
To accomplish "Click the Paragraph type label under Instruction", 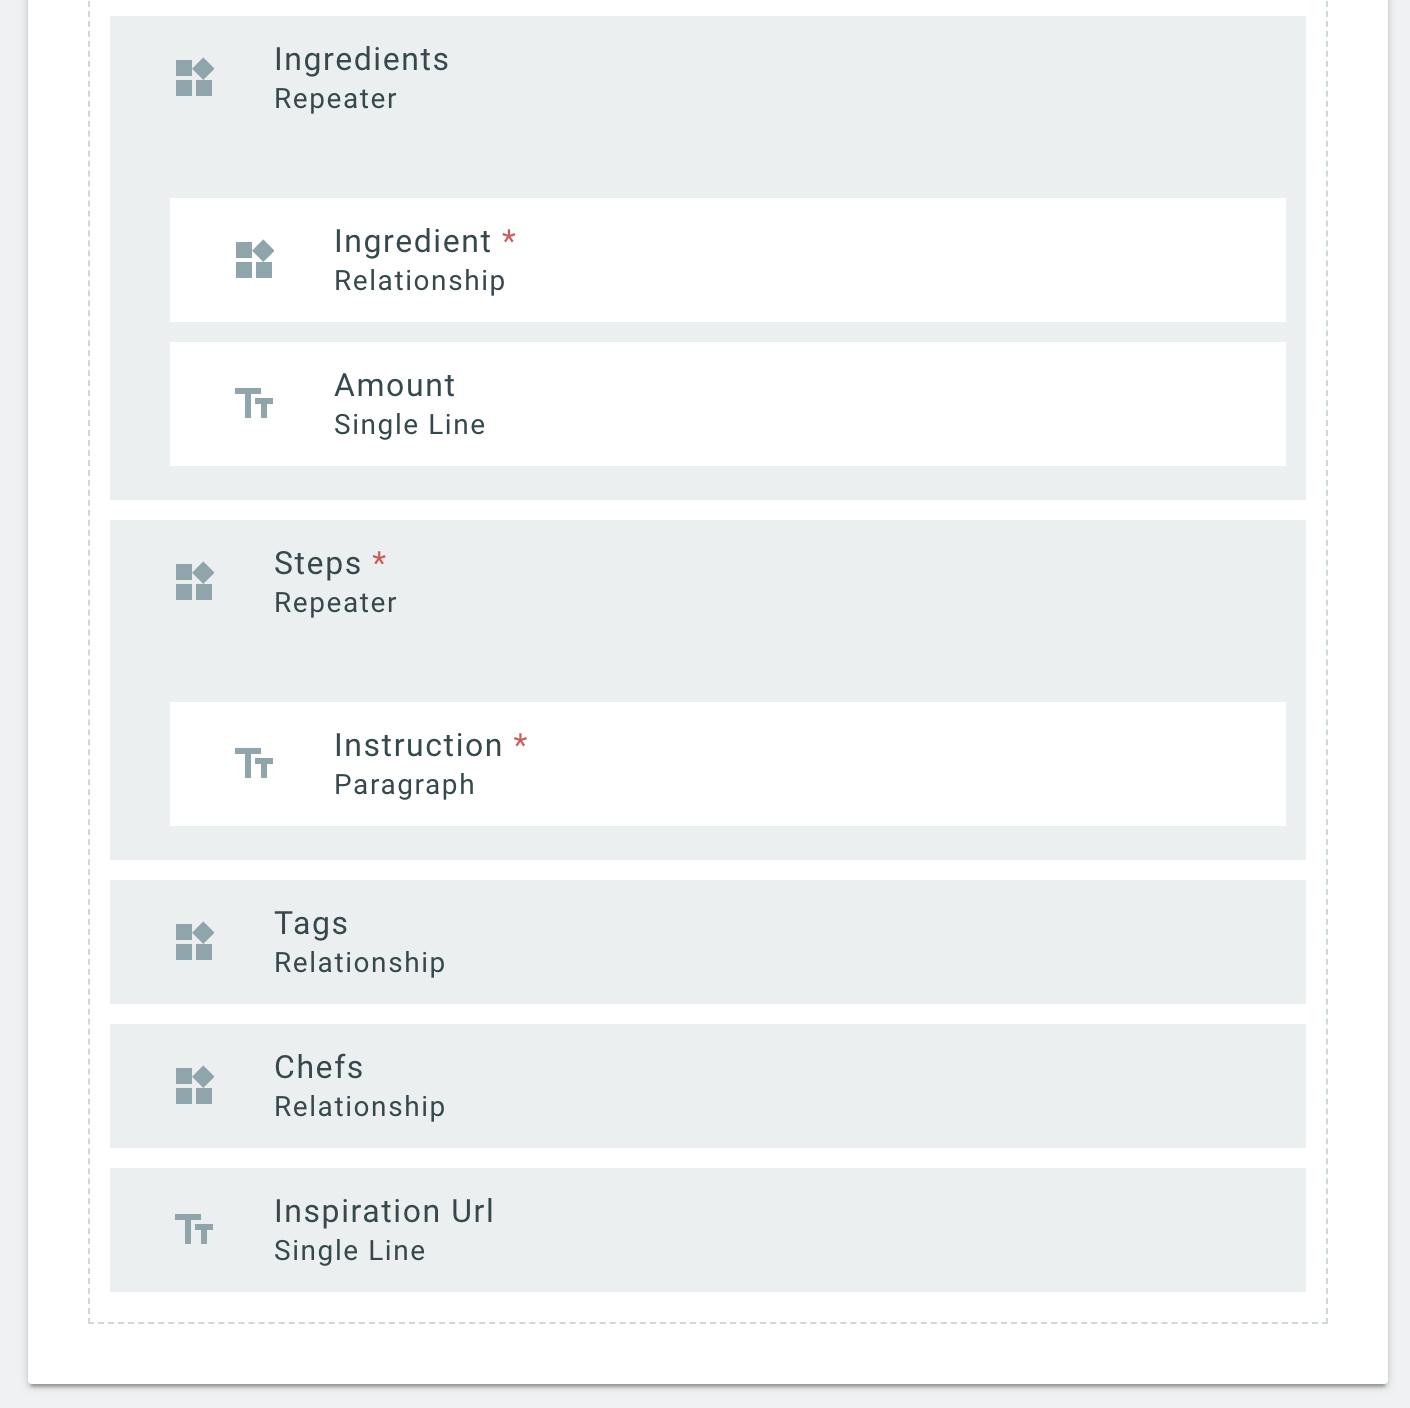I will 404,785.
